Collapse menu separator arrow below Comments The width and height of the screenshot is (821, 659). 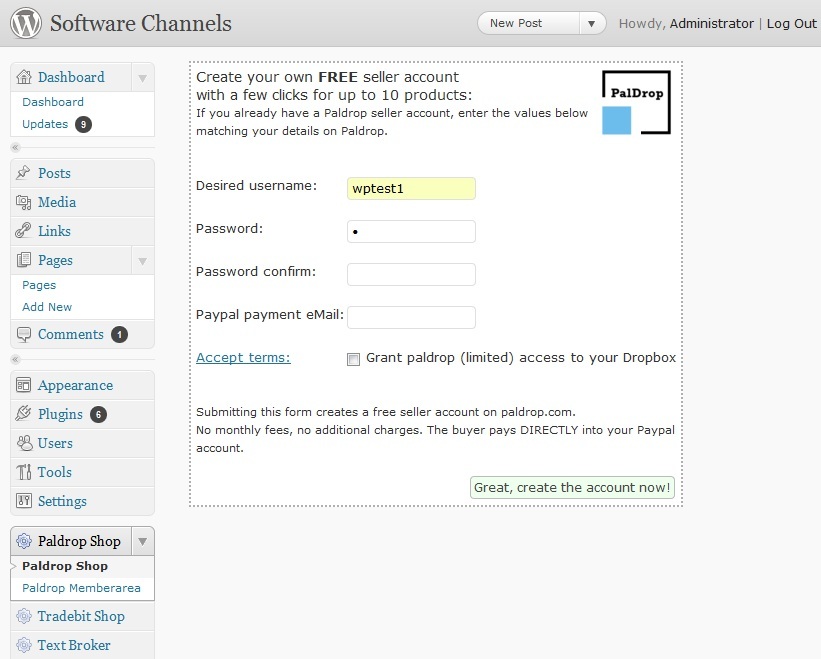[x=16, y=360]
